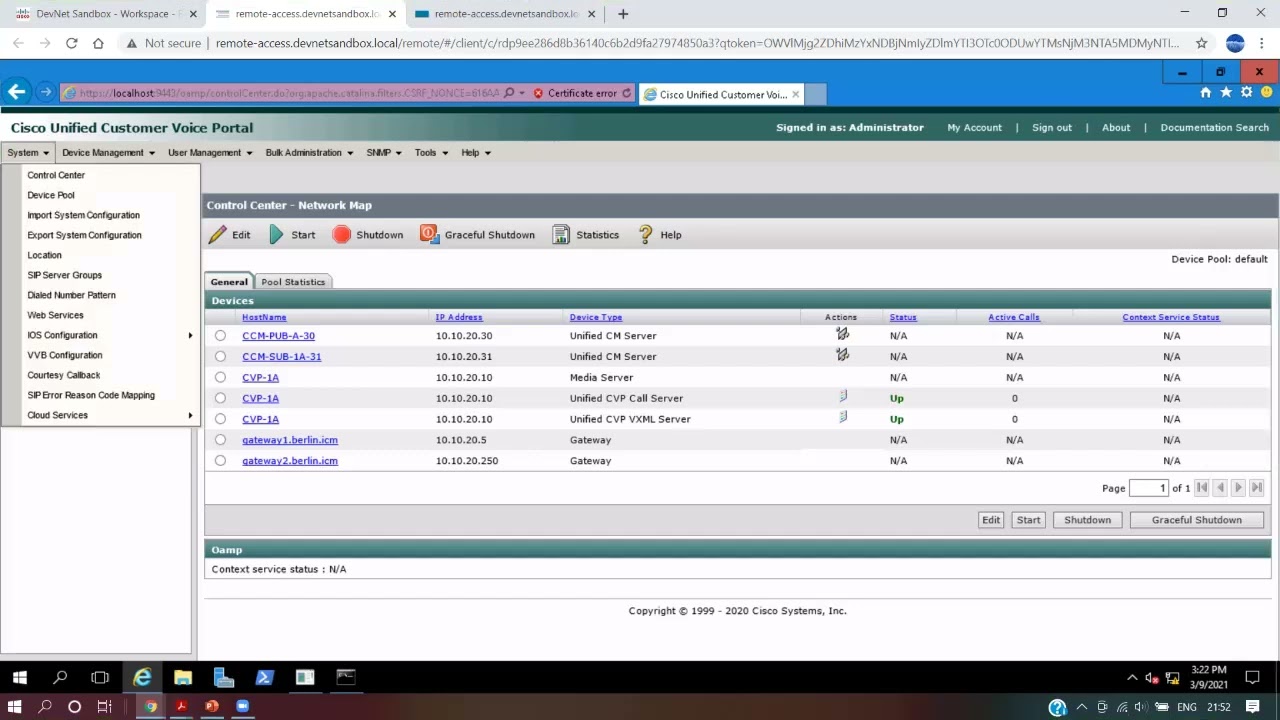Open File Explorer in remote taskbar
The image size is (1280, 720).
click(183, 677)
